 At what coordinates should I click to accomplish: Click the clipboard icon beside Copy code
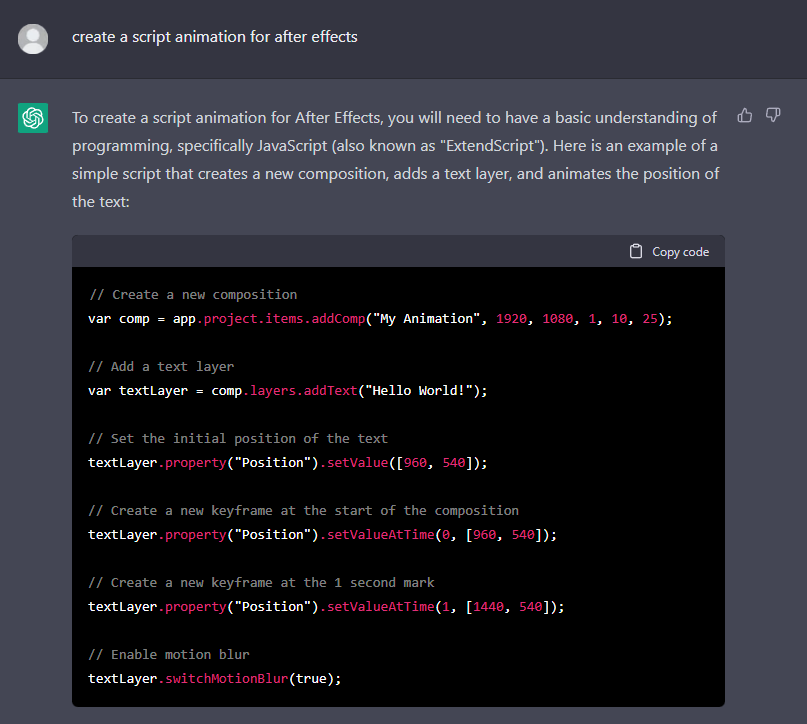pos(636,251)
